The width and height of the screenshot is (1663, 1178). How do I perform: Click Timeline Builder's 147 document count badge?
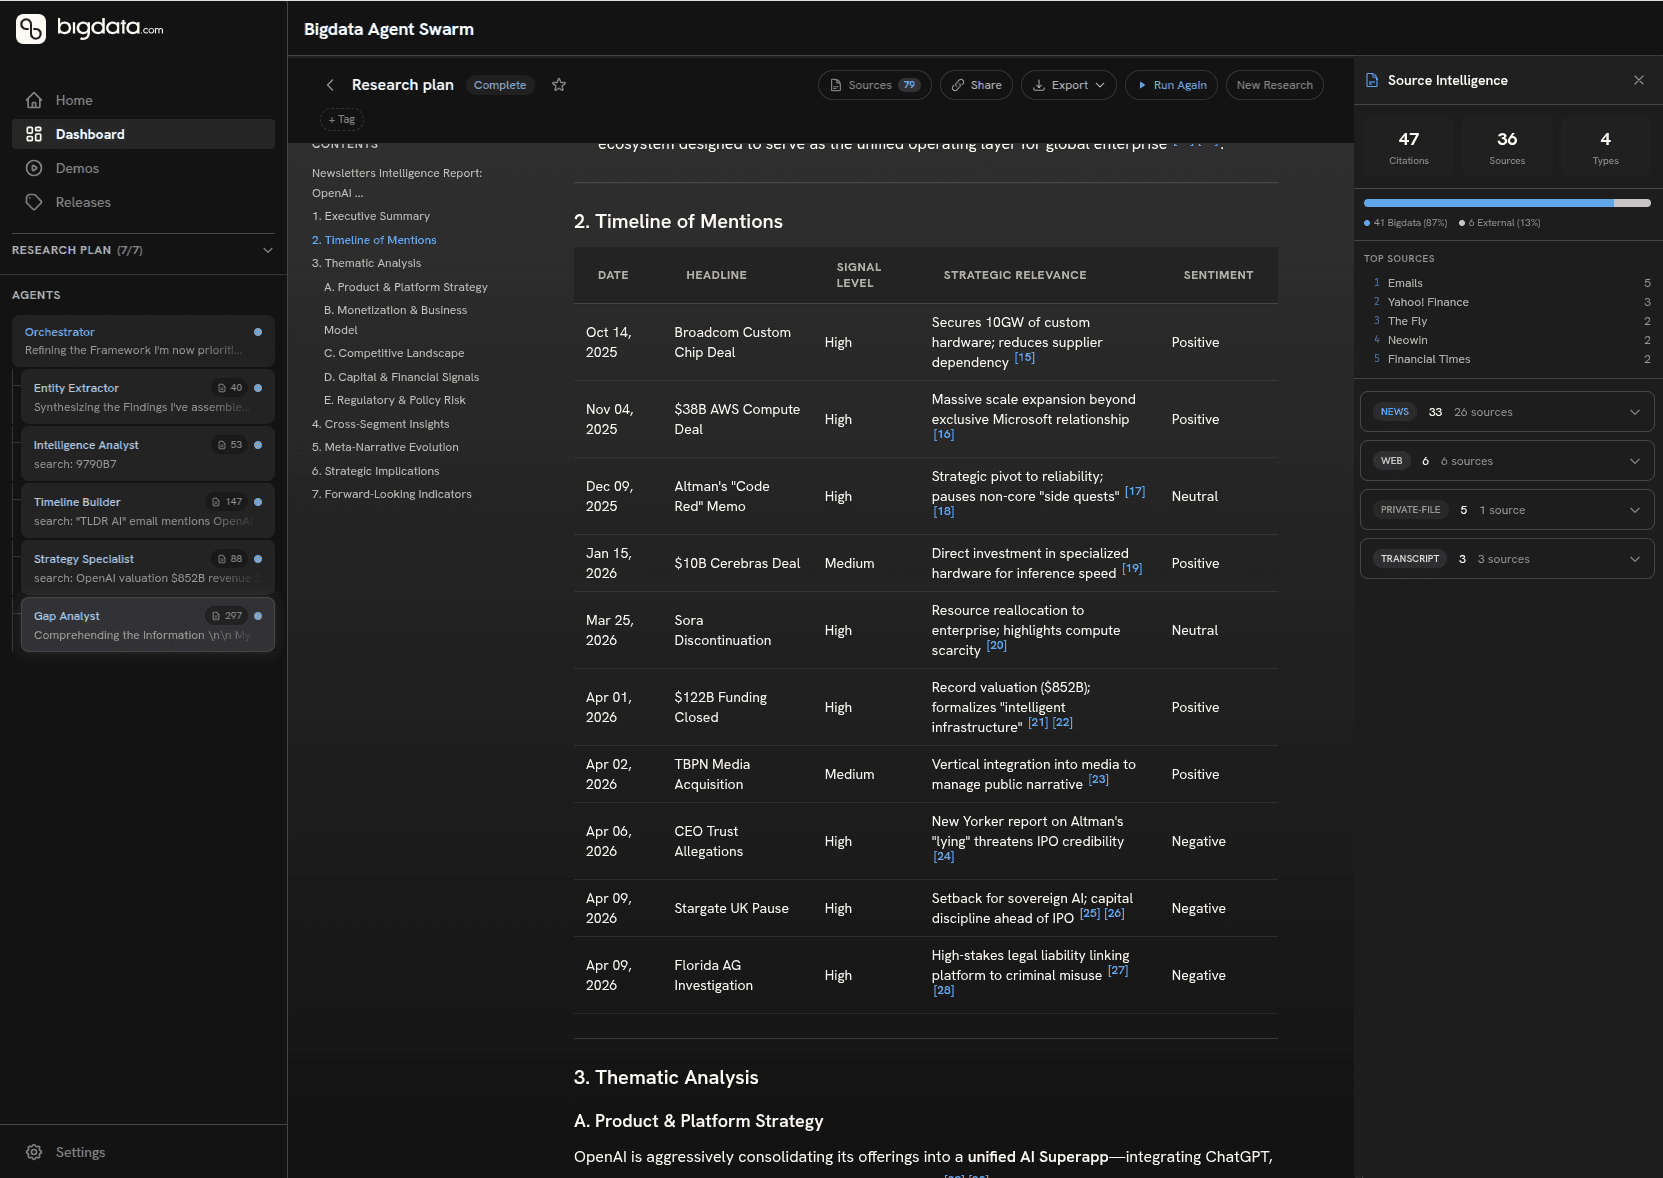[x=227, y=502]
